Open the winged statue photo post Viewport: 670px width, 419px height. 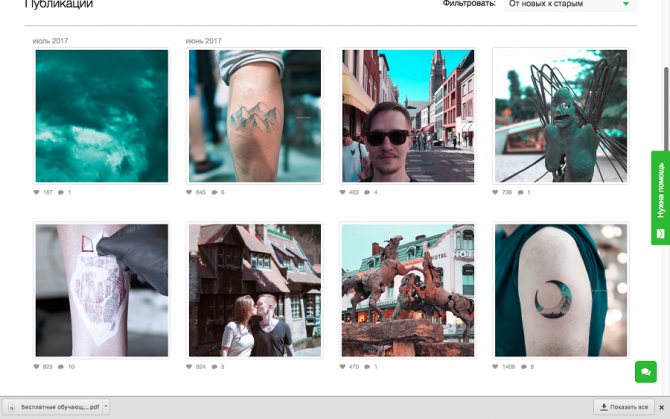[x=561, y=116]
